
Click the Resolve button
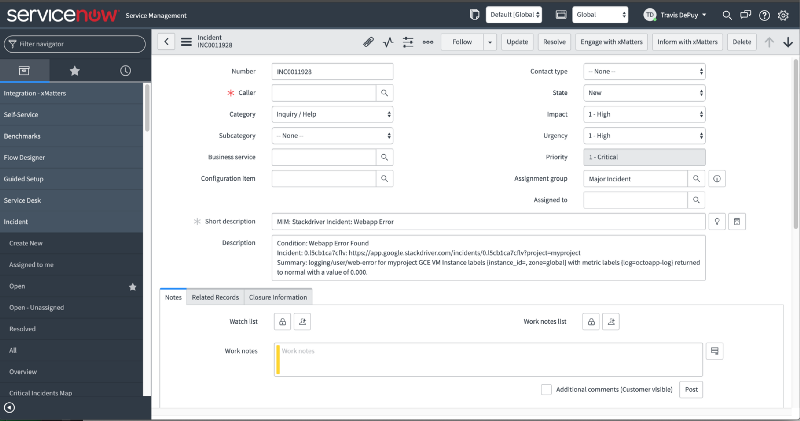553,42
